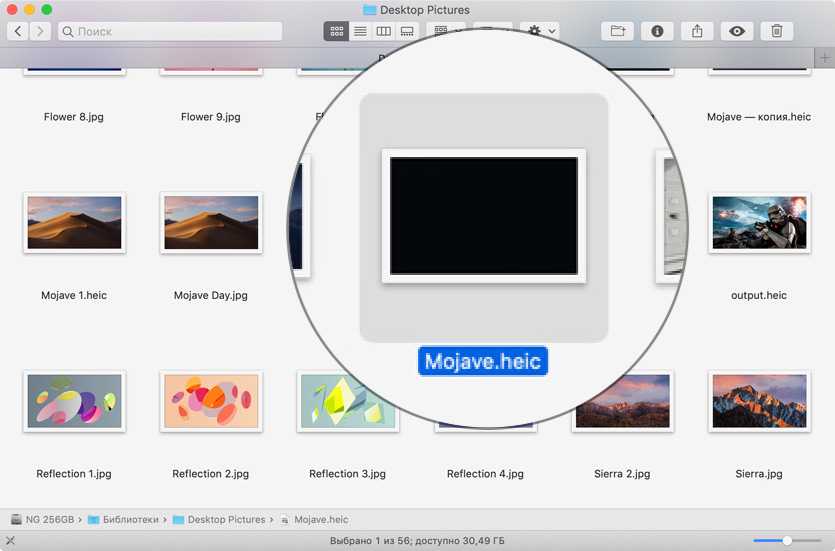Open the item grouping dropdown
The width and height of the screenshot is (835, 551).
(x=445, y=31)
